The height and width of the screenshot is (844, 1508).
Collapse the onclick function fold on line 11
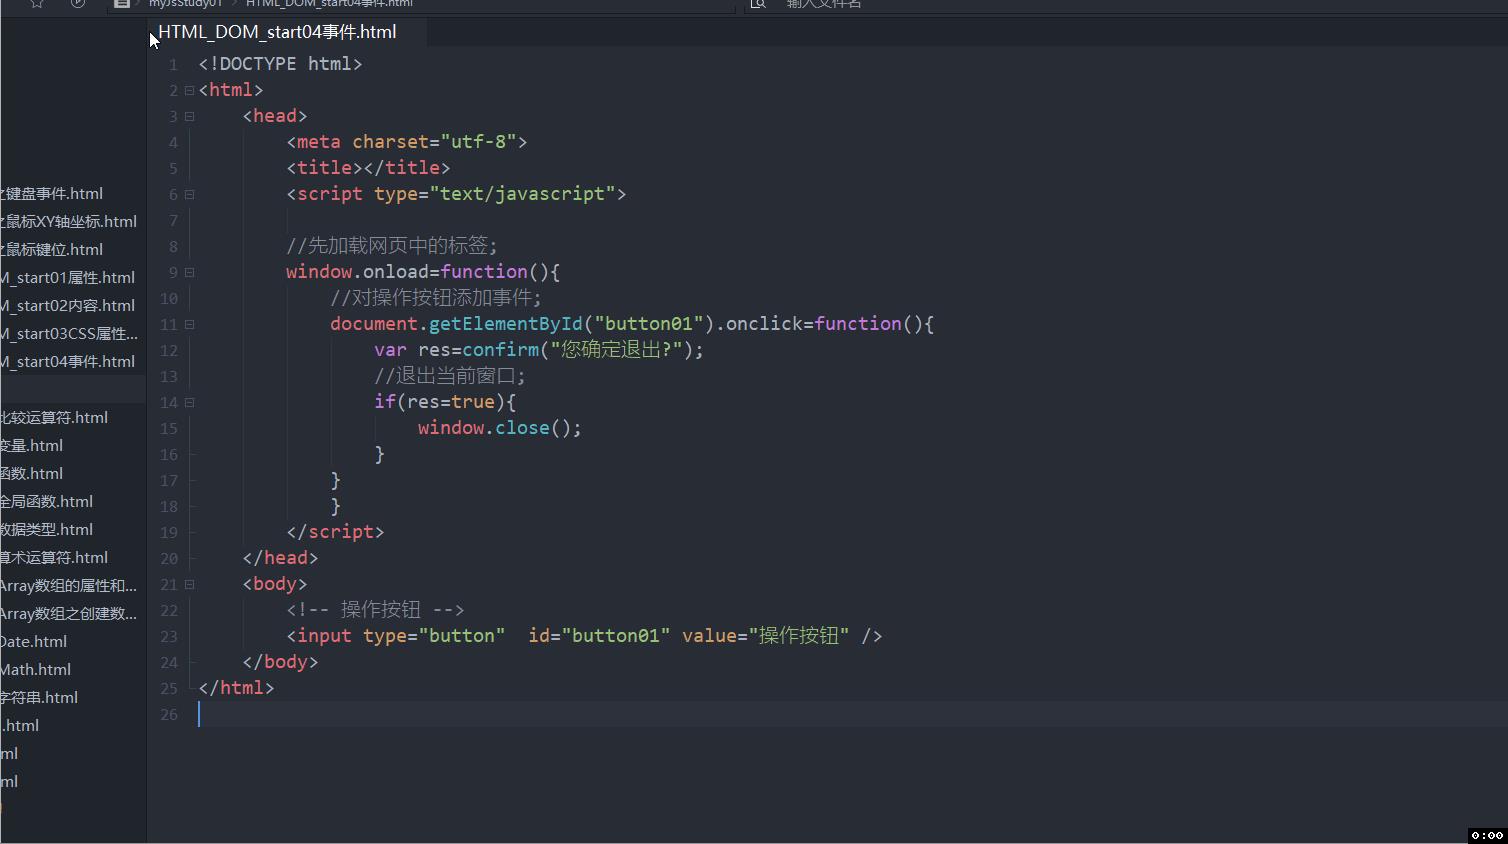pyautogui.click(x=189, y=324)
